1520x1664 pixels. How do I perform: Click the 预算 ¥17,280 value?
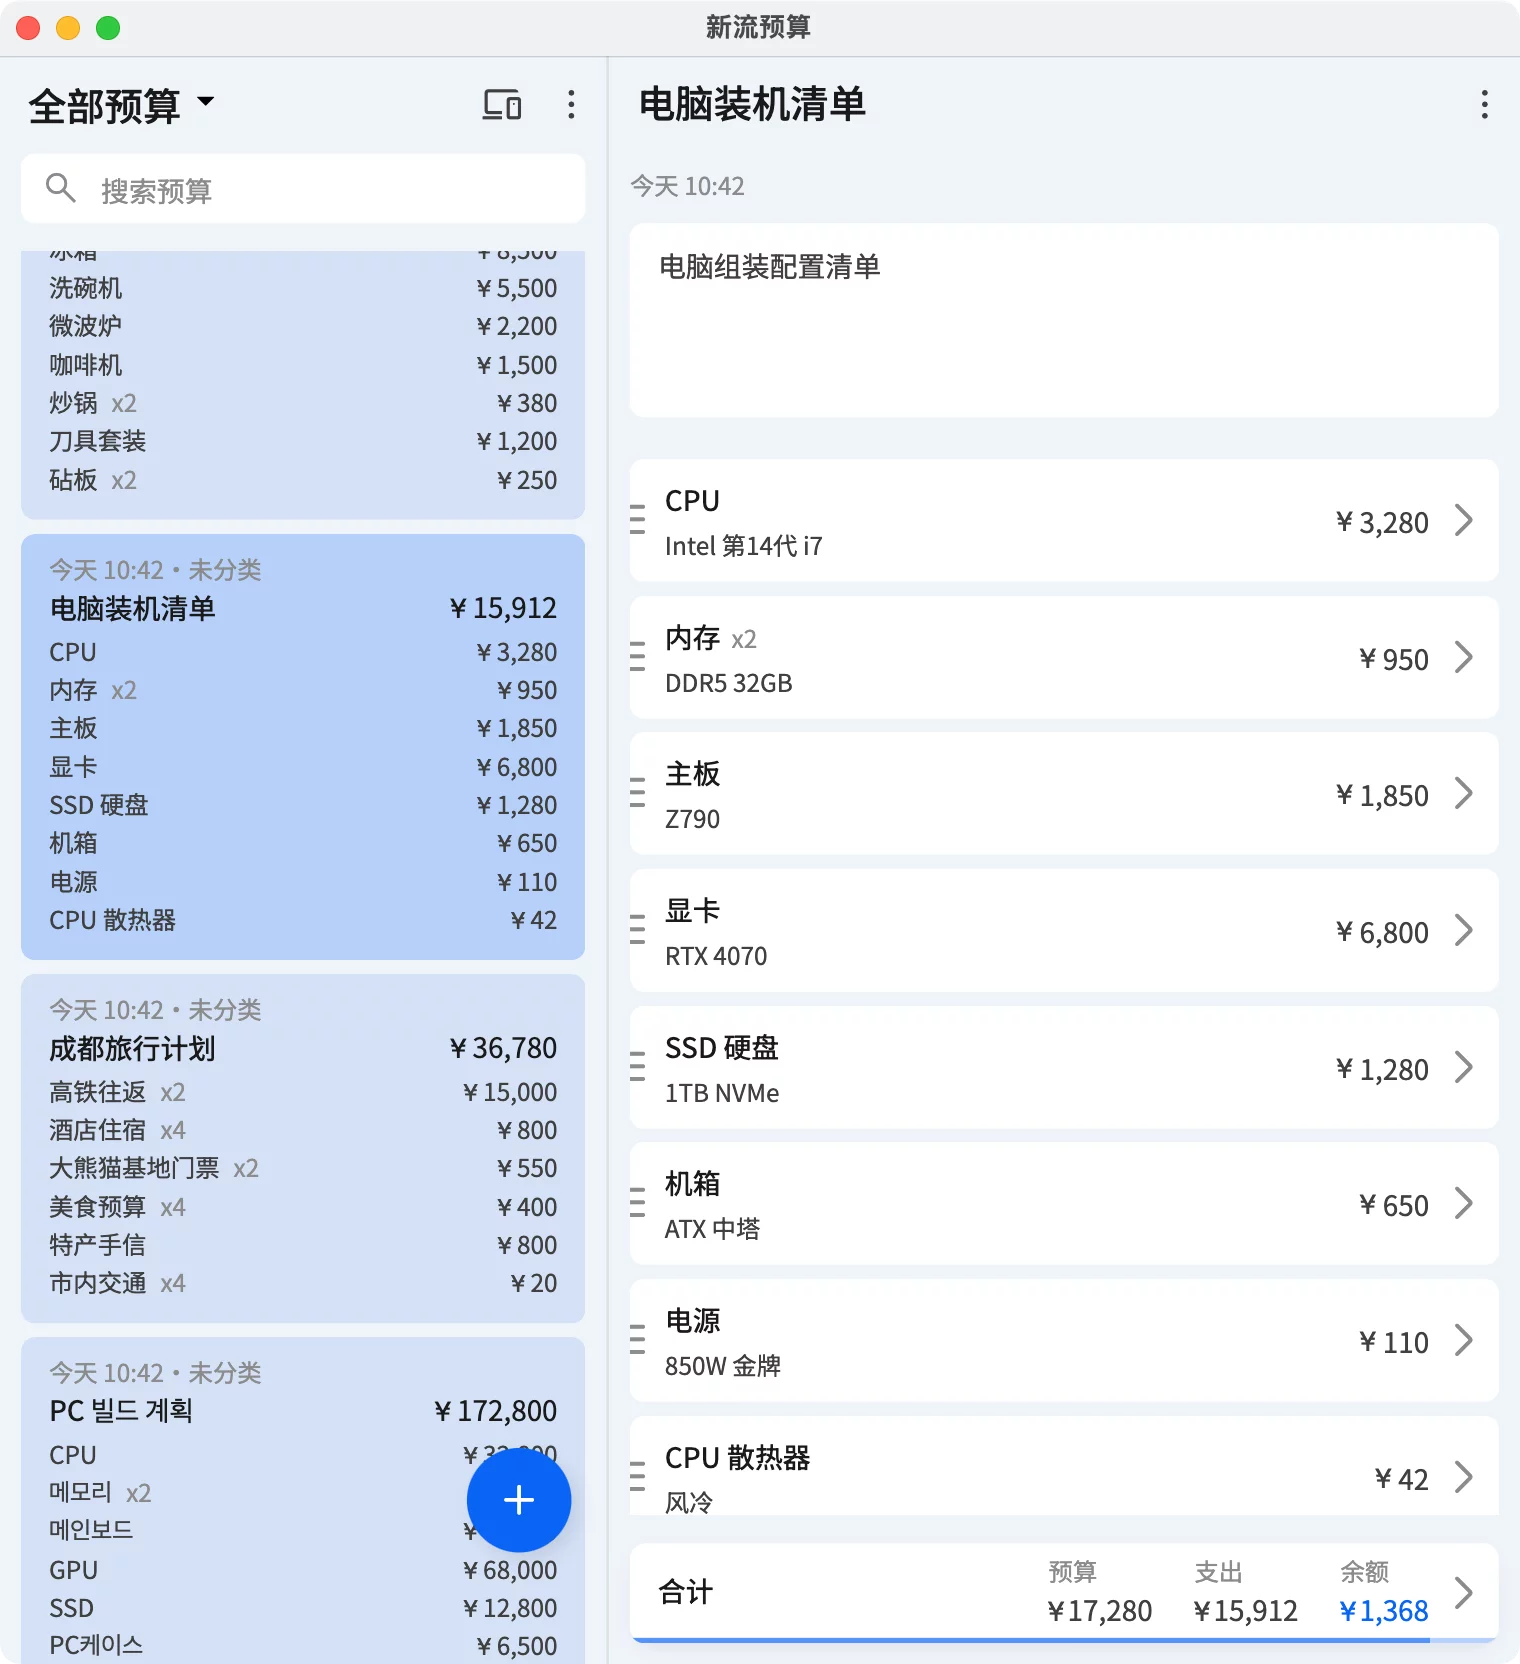1099,1611
